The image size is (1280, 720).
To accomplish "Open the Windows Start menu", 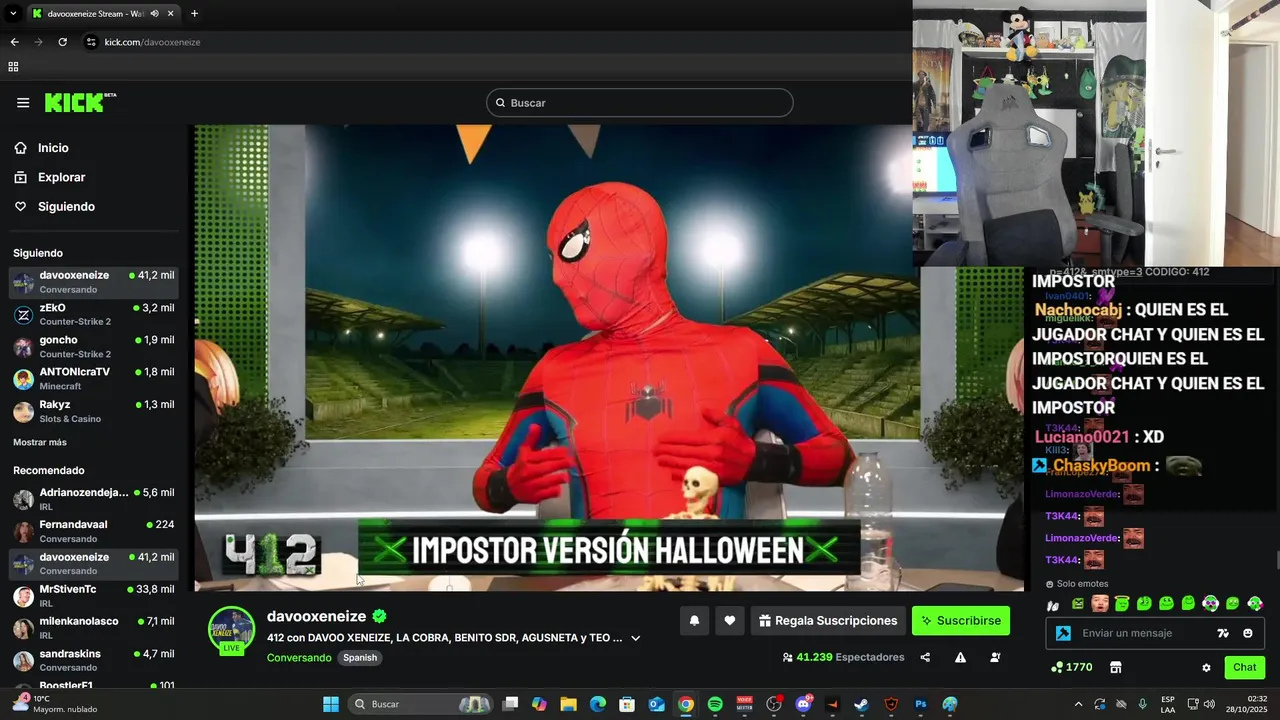I will click(331, 704).
